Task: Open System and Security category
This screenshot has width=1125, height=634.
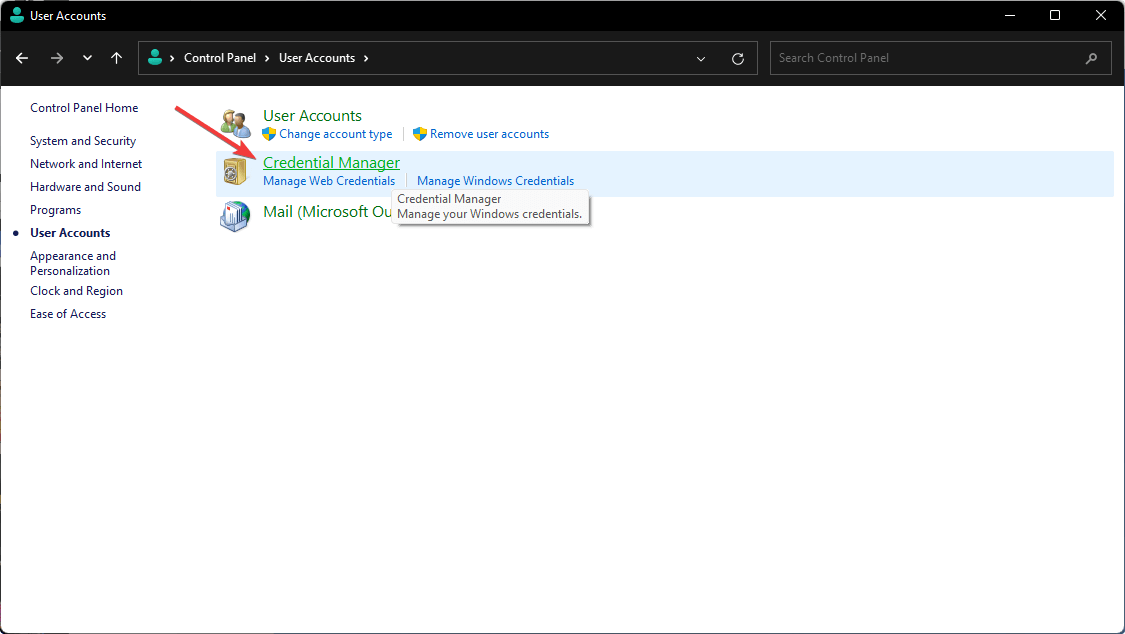Action: click(x=83, y=141)
